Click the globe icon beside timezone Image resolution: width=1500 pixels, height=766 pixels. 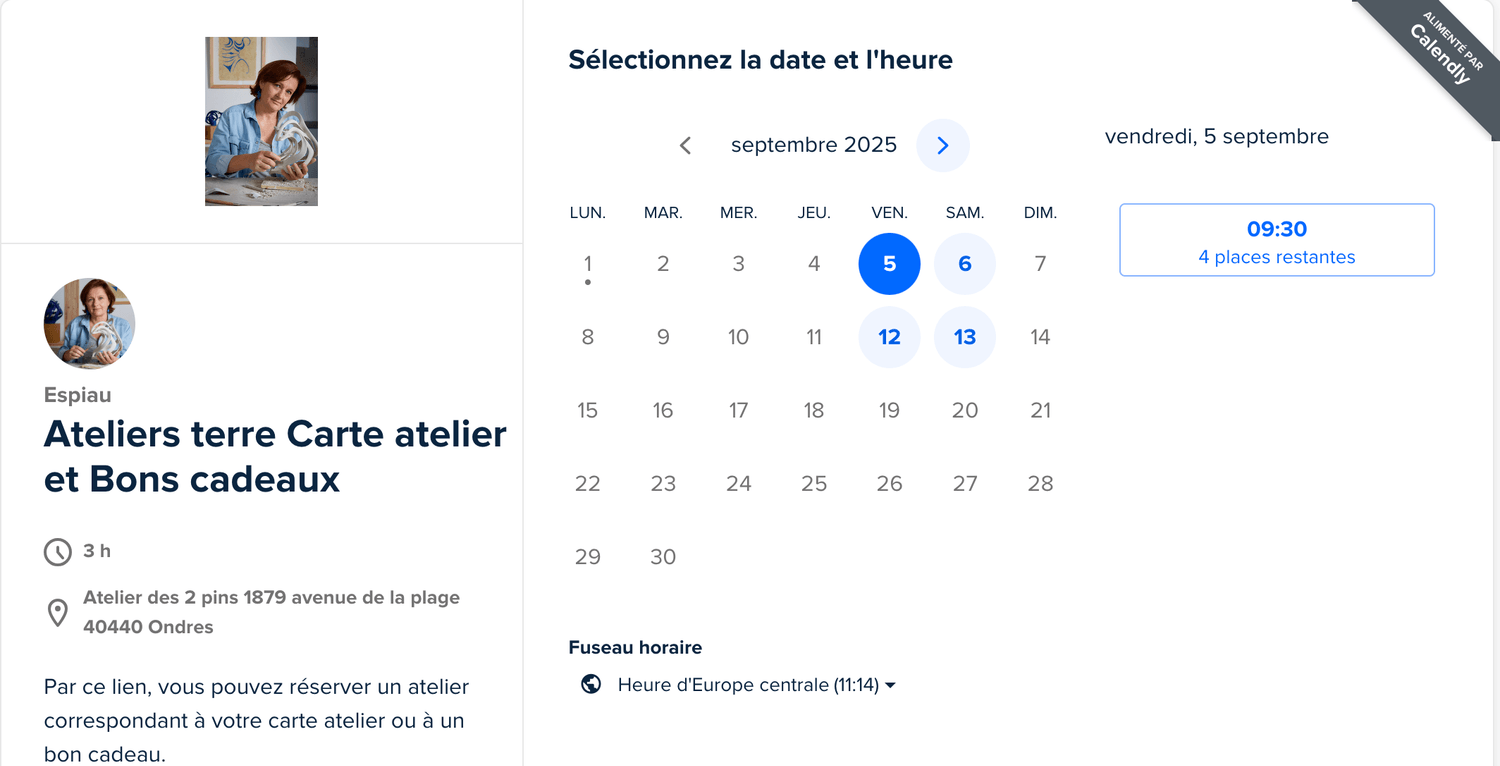pyautogui.click(x=591, y=684)
